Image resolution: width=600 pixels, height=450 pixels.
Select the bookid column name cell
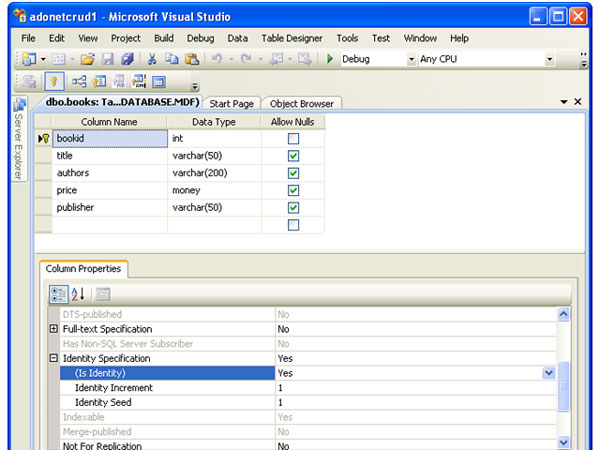(x=110, y=139)
